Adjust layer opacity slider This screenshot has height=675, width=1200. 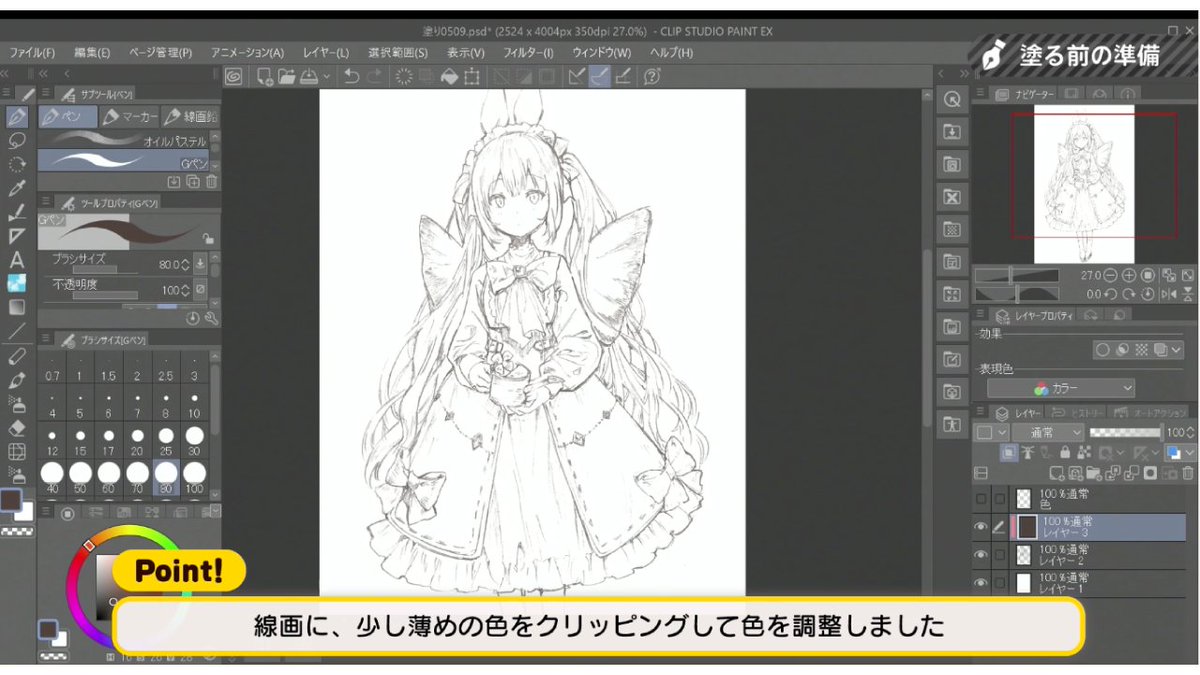point(1126,432)
